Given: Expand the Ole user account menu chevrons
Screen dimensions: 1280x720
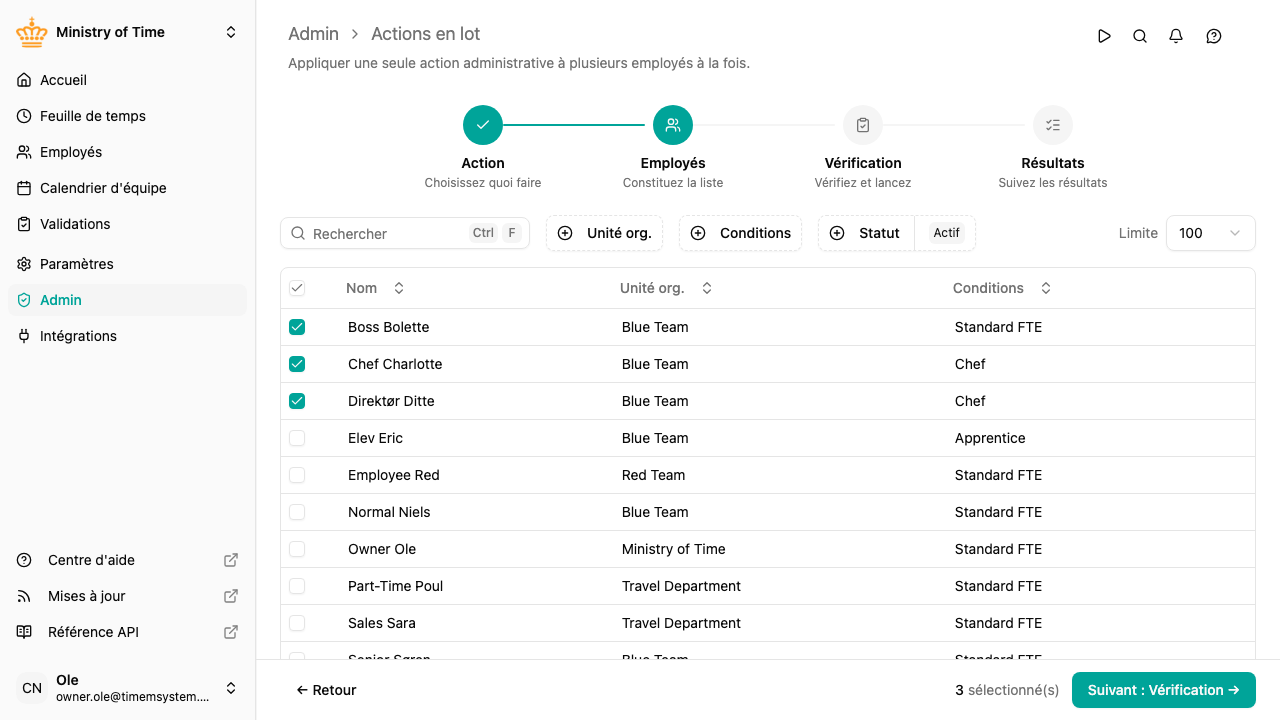Looking at the screenshot, I should [231, 688].
